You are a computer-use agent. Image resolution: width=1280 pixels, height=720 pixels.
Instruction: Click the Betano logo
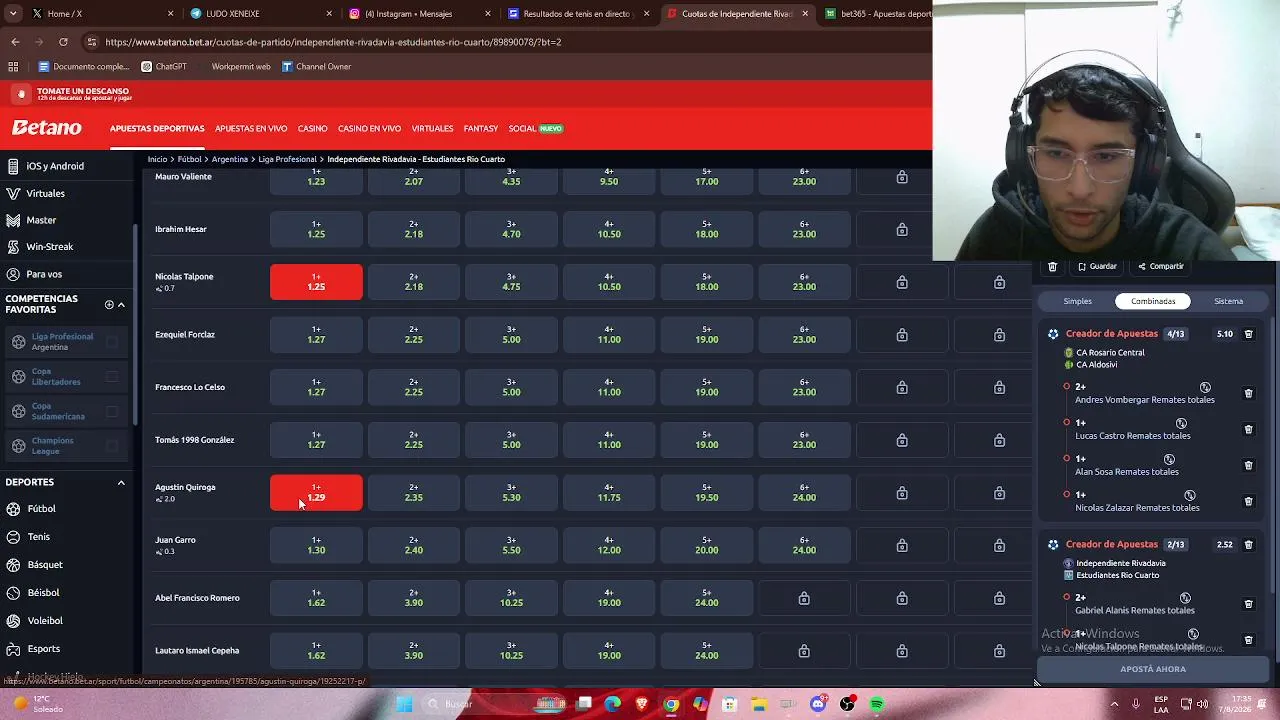point(47,128)
